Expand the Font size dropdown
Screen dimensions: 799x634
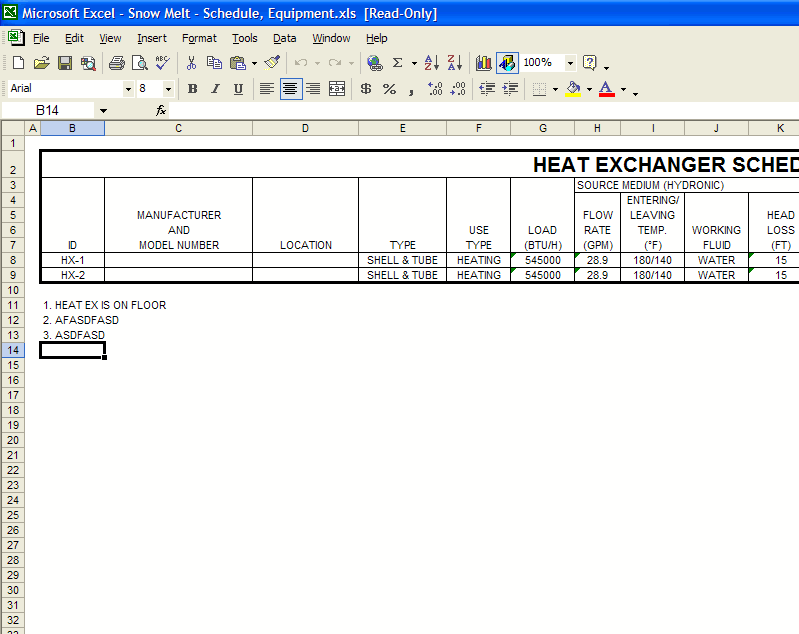pos(168,89)
